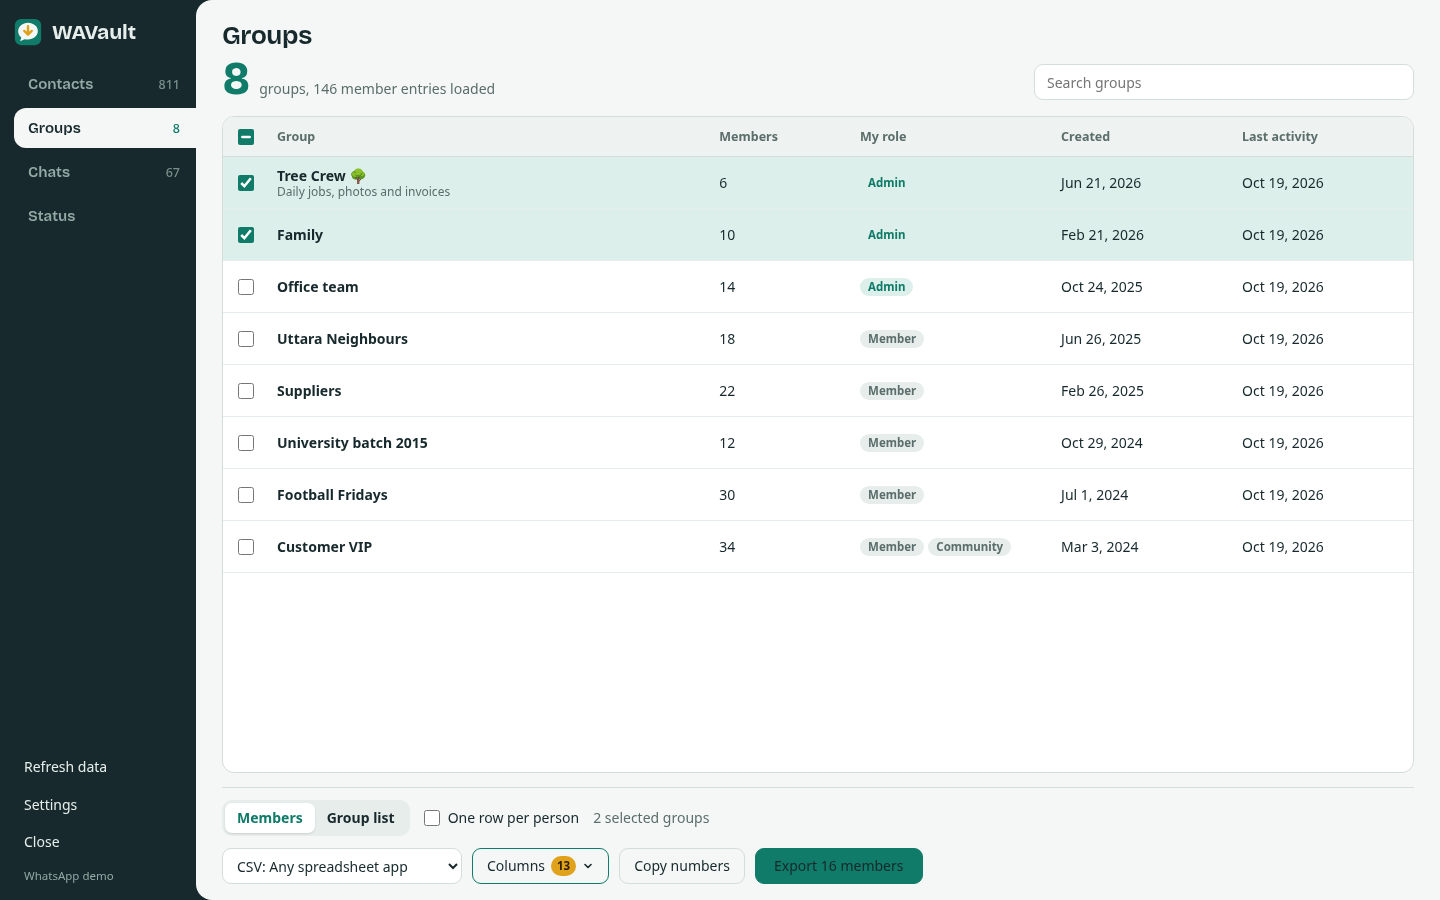The width and height of the screenshot is (1440, 900).
Task: Sort by the Group column header
Action: coord(296,137)
